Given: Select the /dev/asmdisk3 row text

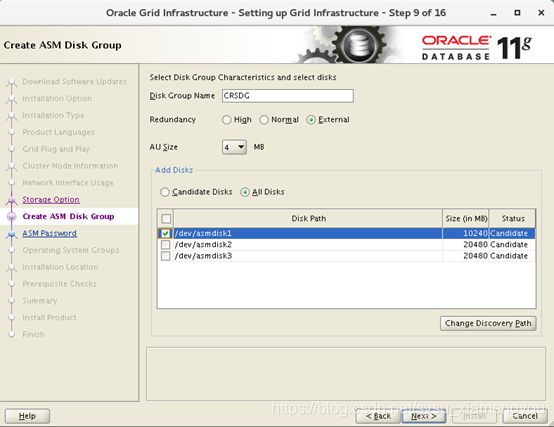Looking at the screenshot, I should pos(203,256).
